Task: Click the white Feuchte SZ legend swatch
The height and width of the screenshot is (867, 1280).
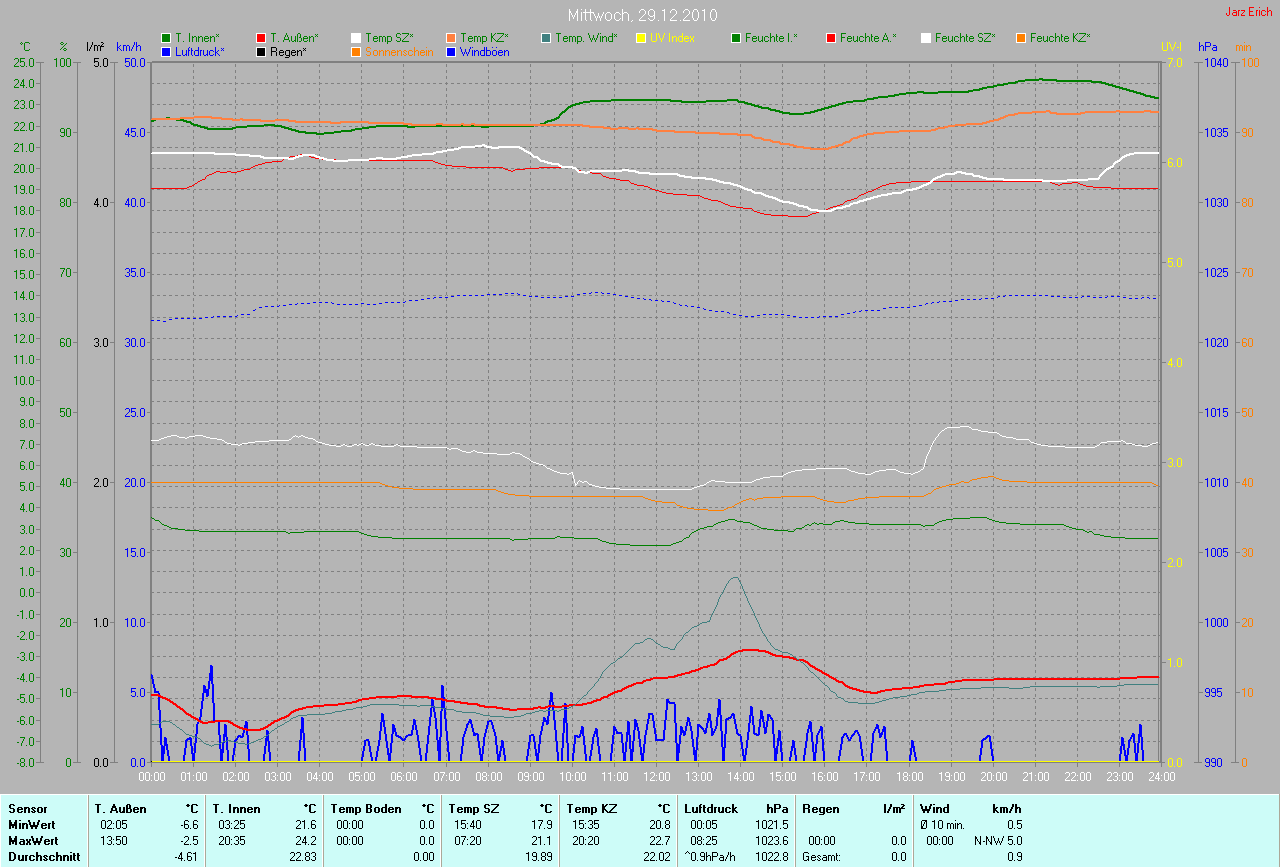Action: click(926, 38)
